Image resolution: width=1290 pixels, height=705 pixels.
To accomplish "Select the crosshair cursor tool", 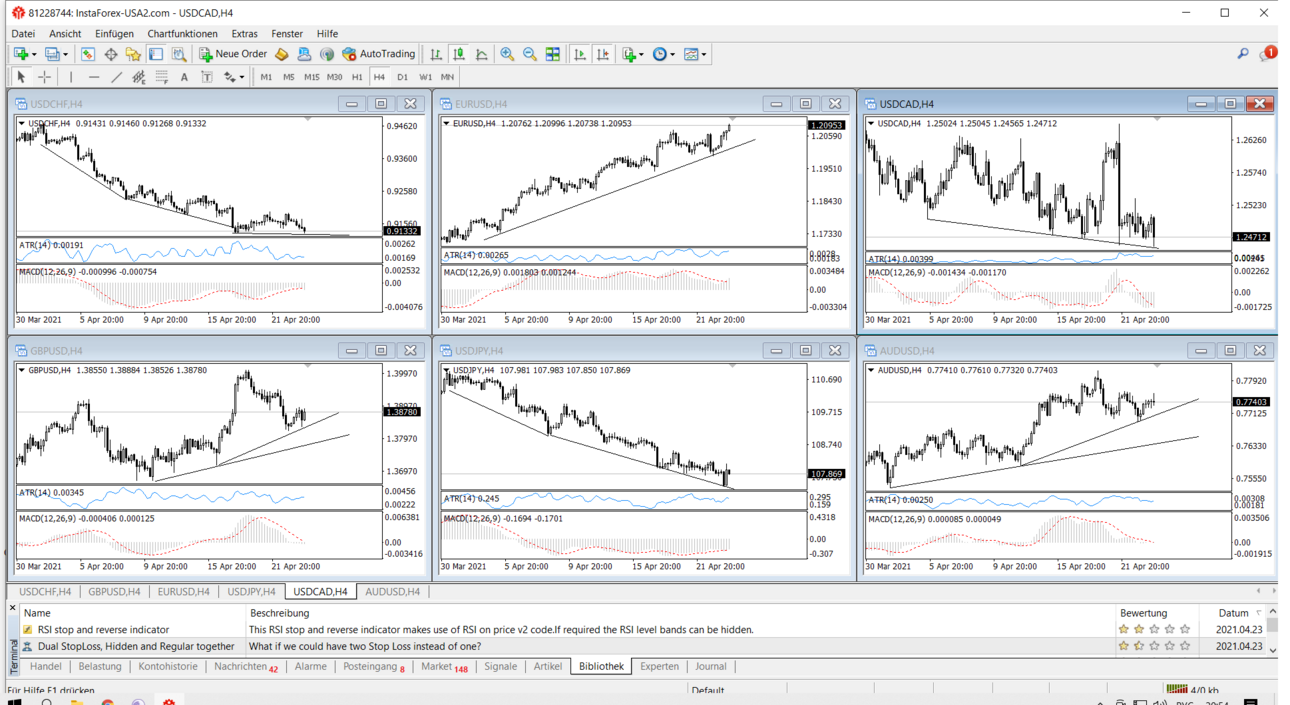I will (x=44, y=77).
